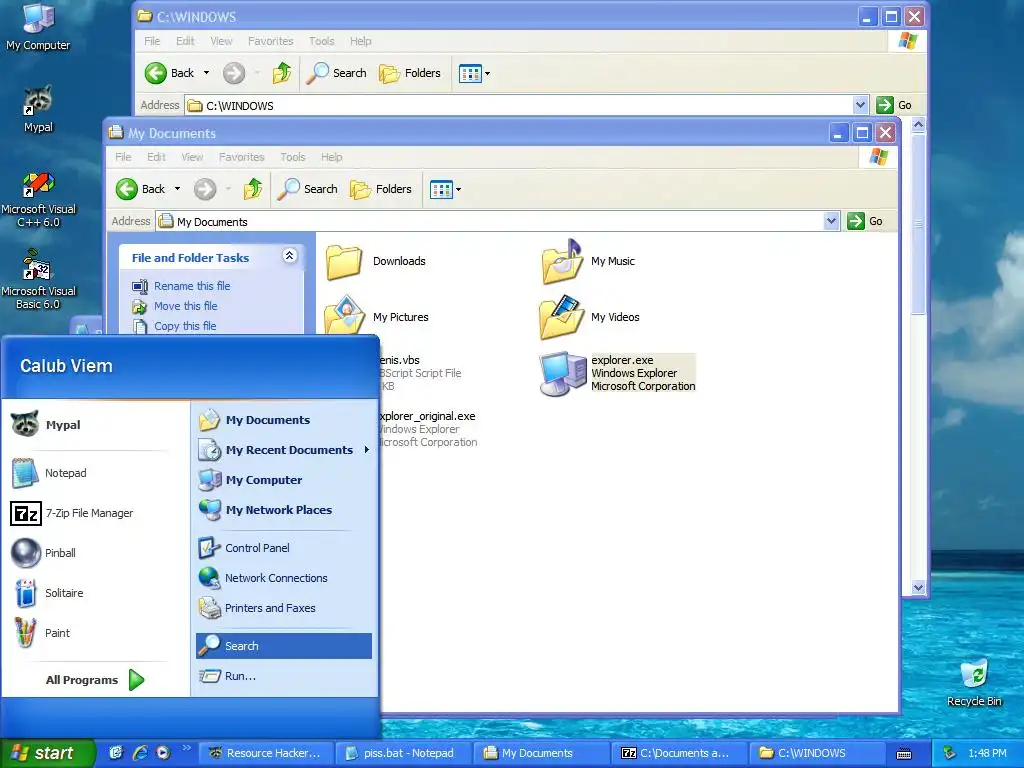
Task: Launch 7-Zip File Manager from Start menu
Action: tap(95, 513)
